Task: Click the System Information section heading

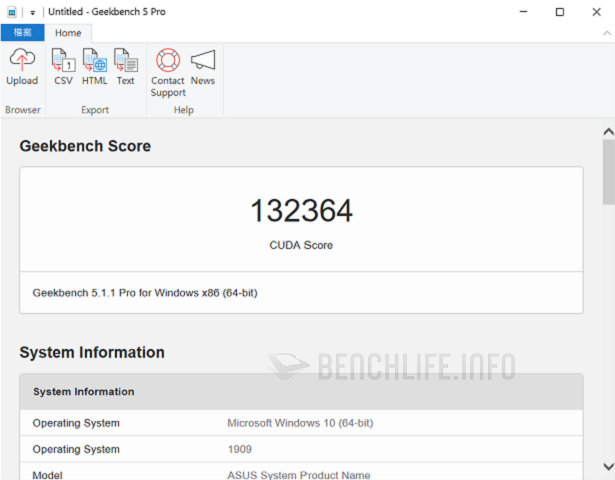Action: (x=92, y=352)
